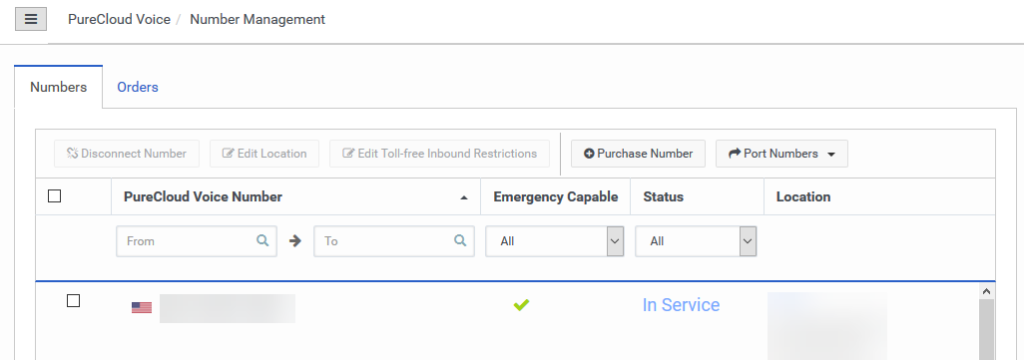This screenshot has width=1024, height=360.
Task: Expand the Port Numbers dropdown menu
Action: click(x=782, y=154)
